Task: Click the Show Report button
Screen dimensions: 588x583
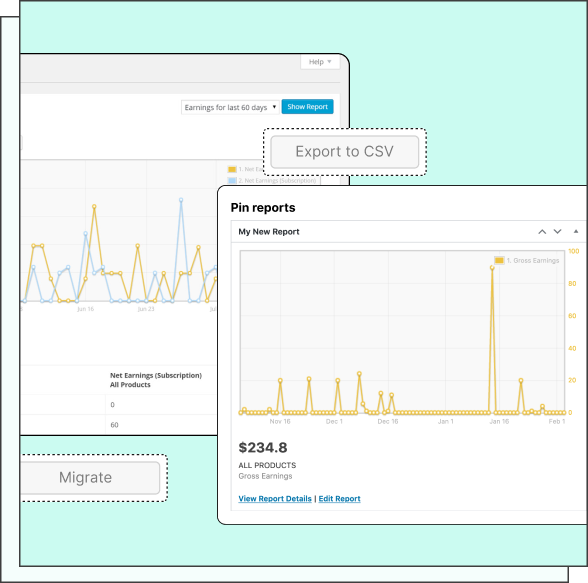Action: coord(308,107)
